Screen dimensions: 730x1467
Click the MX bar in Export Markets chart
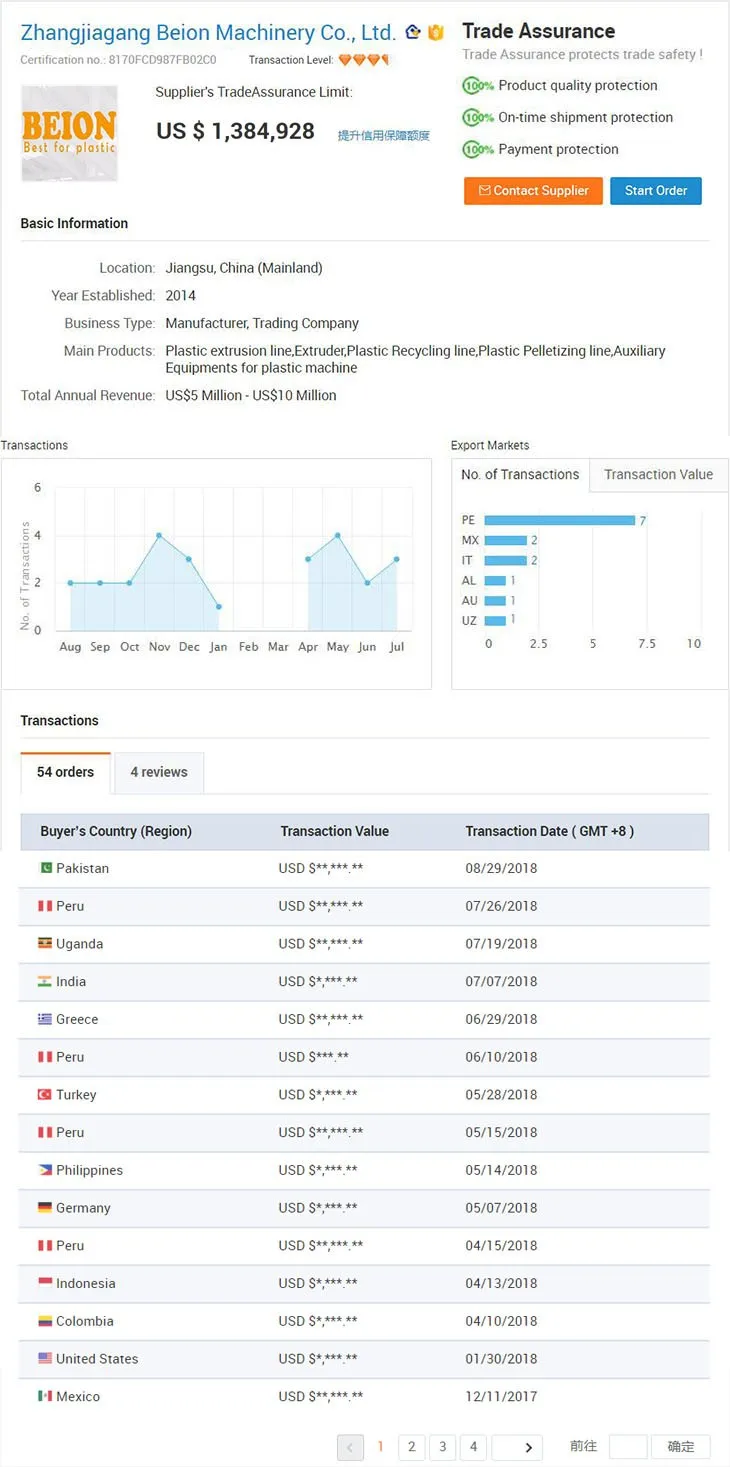click(505, 540)
